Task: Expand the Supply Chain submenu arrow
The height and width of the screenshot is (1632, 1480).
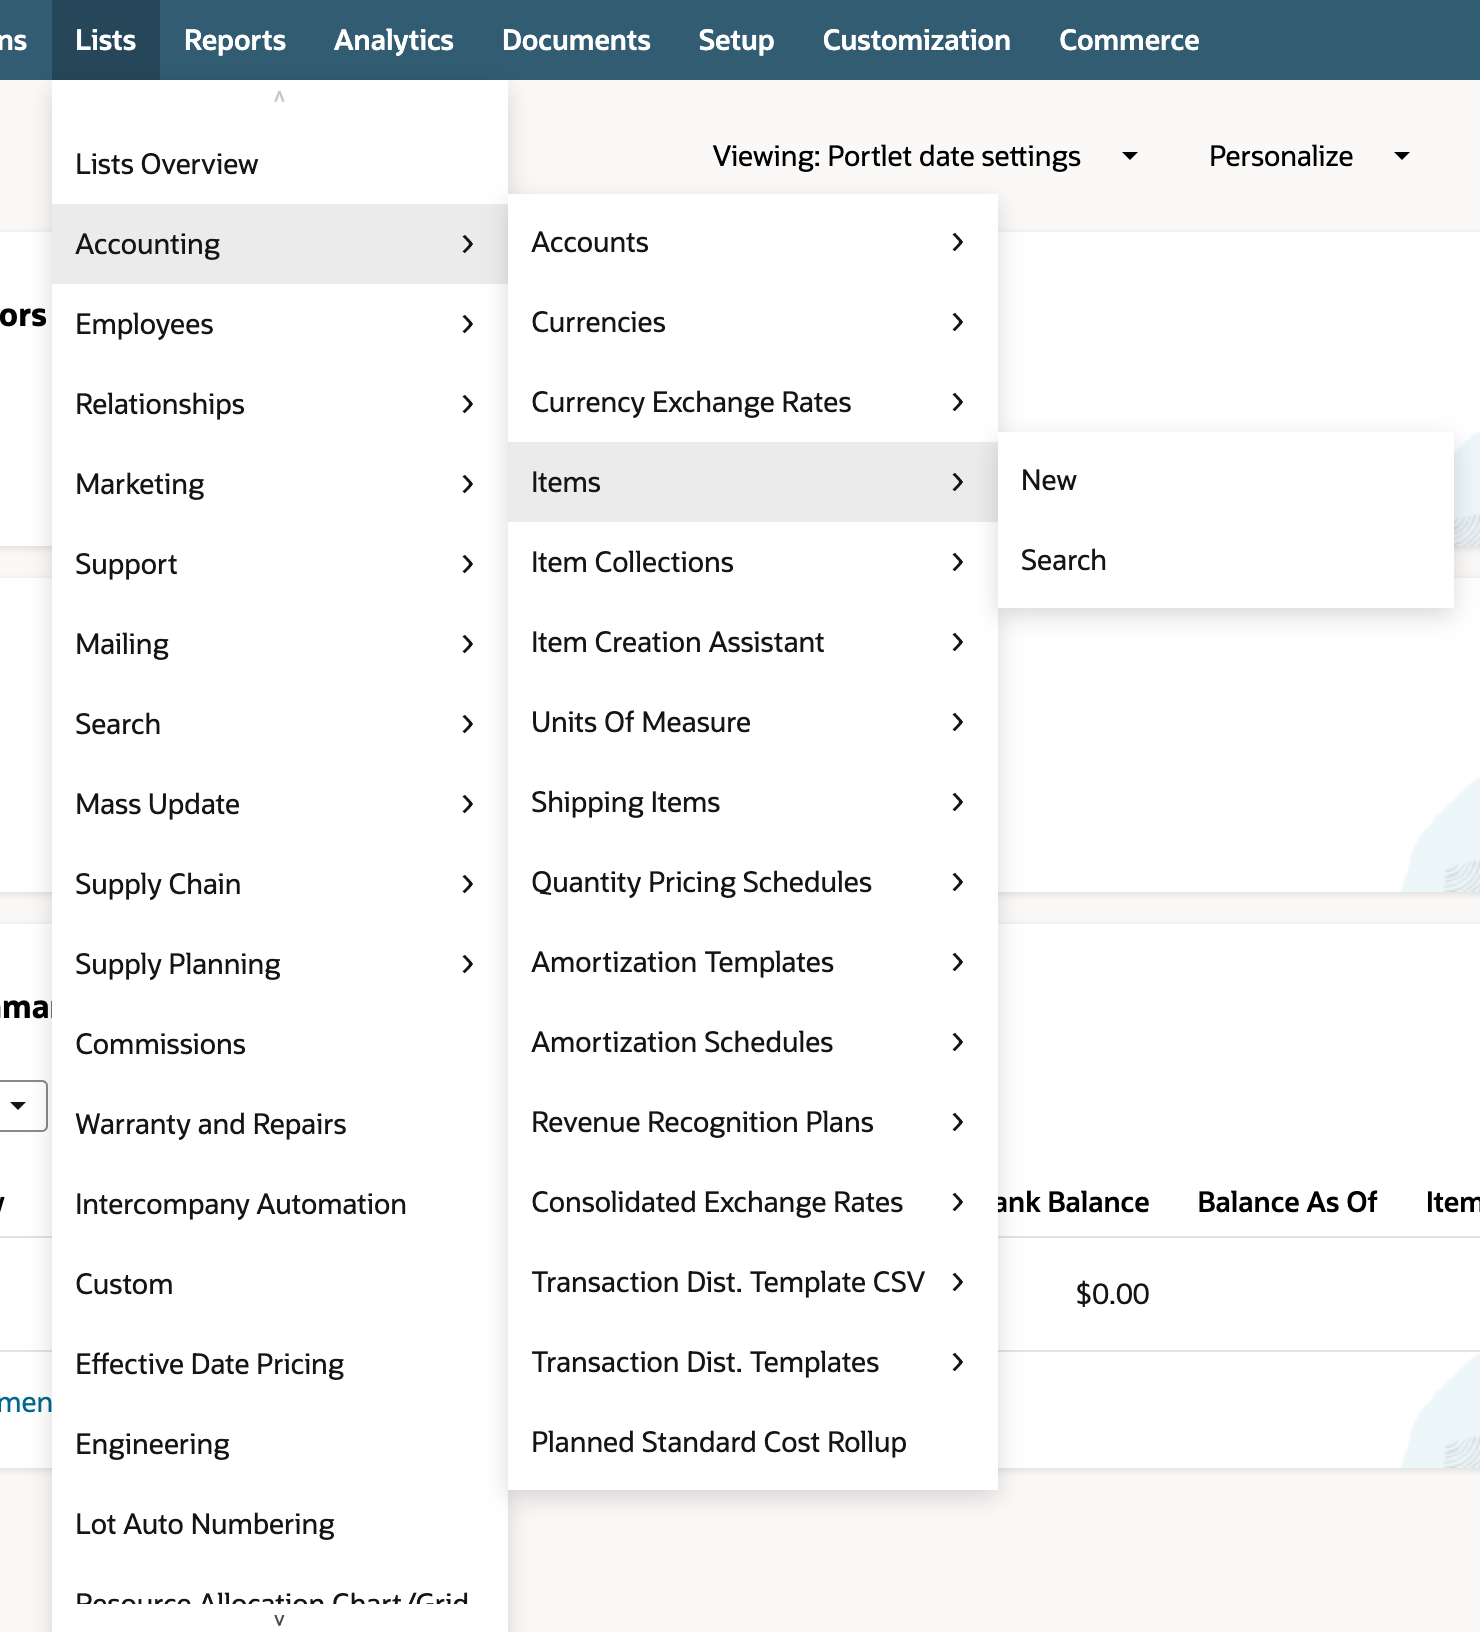Action: tap(467, 884)
